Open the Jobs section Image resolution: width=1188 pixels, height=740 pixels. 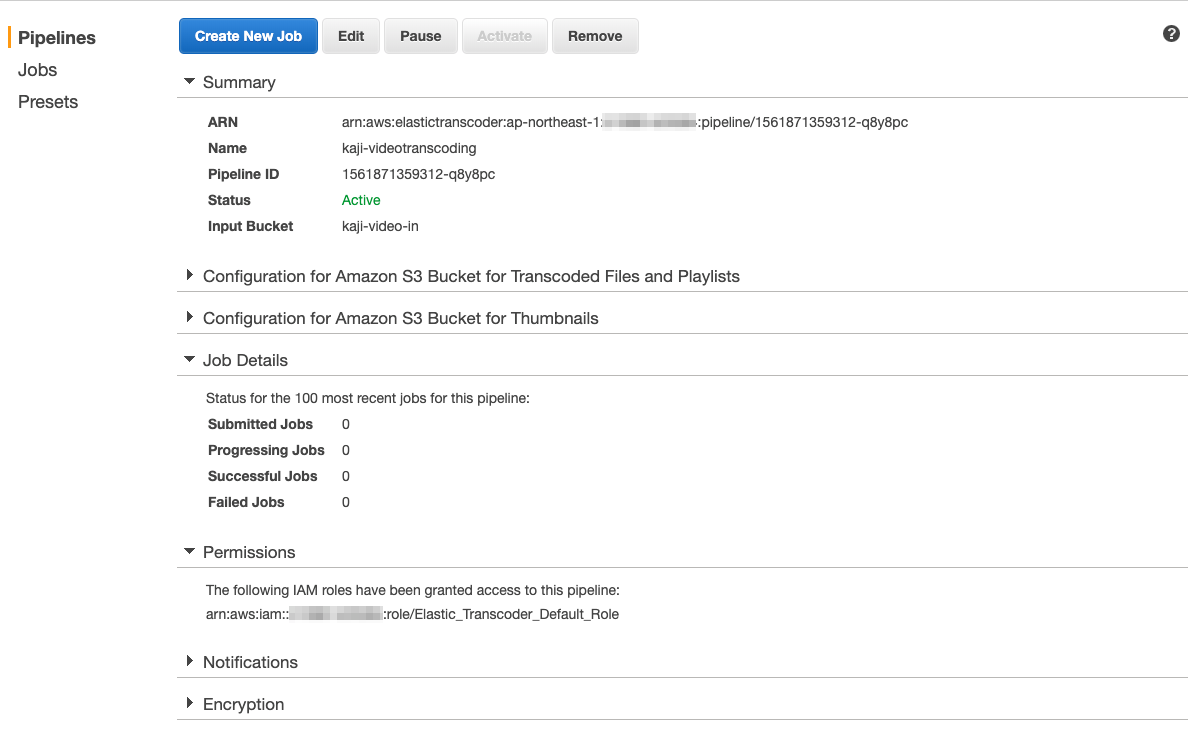coord(37,69)
